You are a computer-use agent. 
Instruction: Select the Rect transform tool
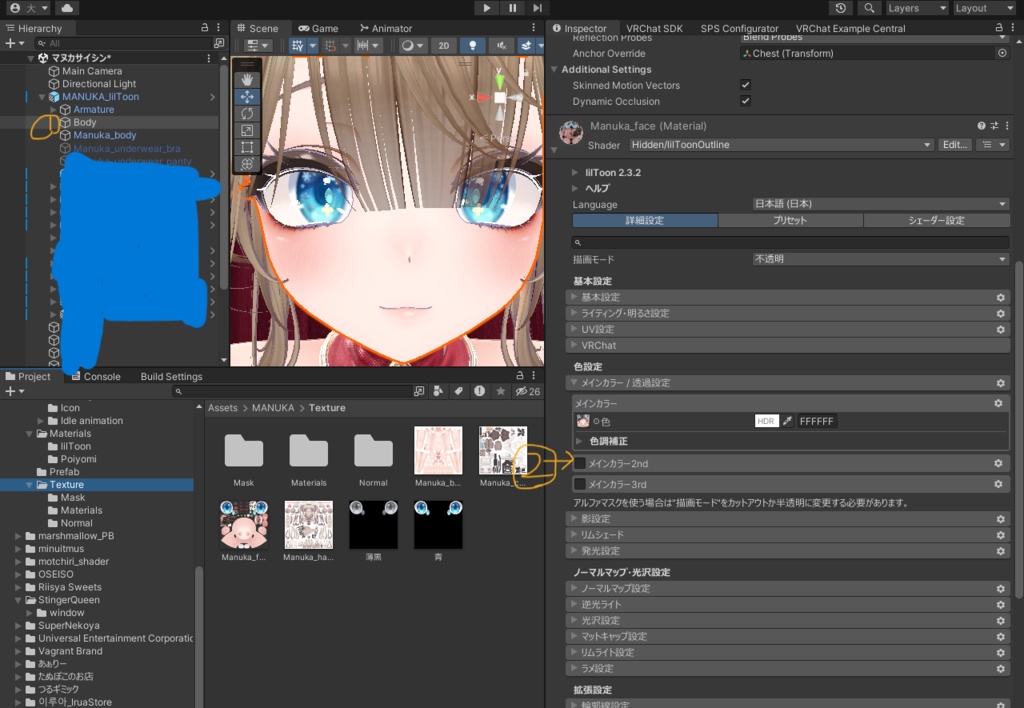pyautogui.click(x=247, y=147)
